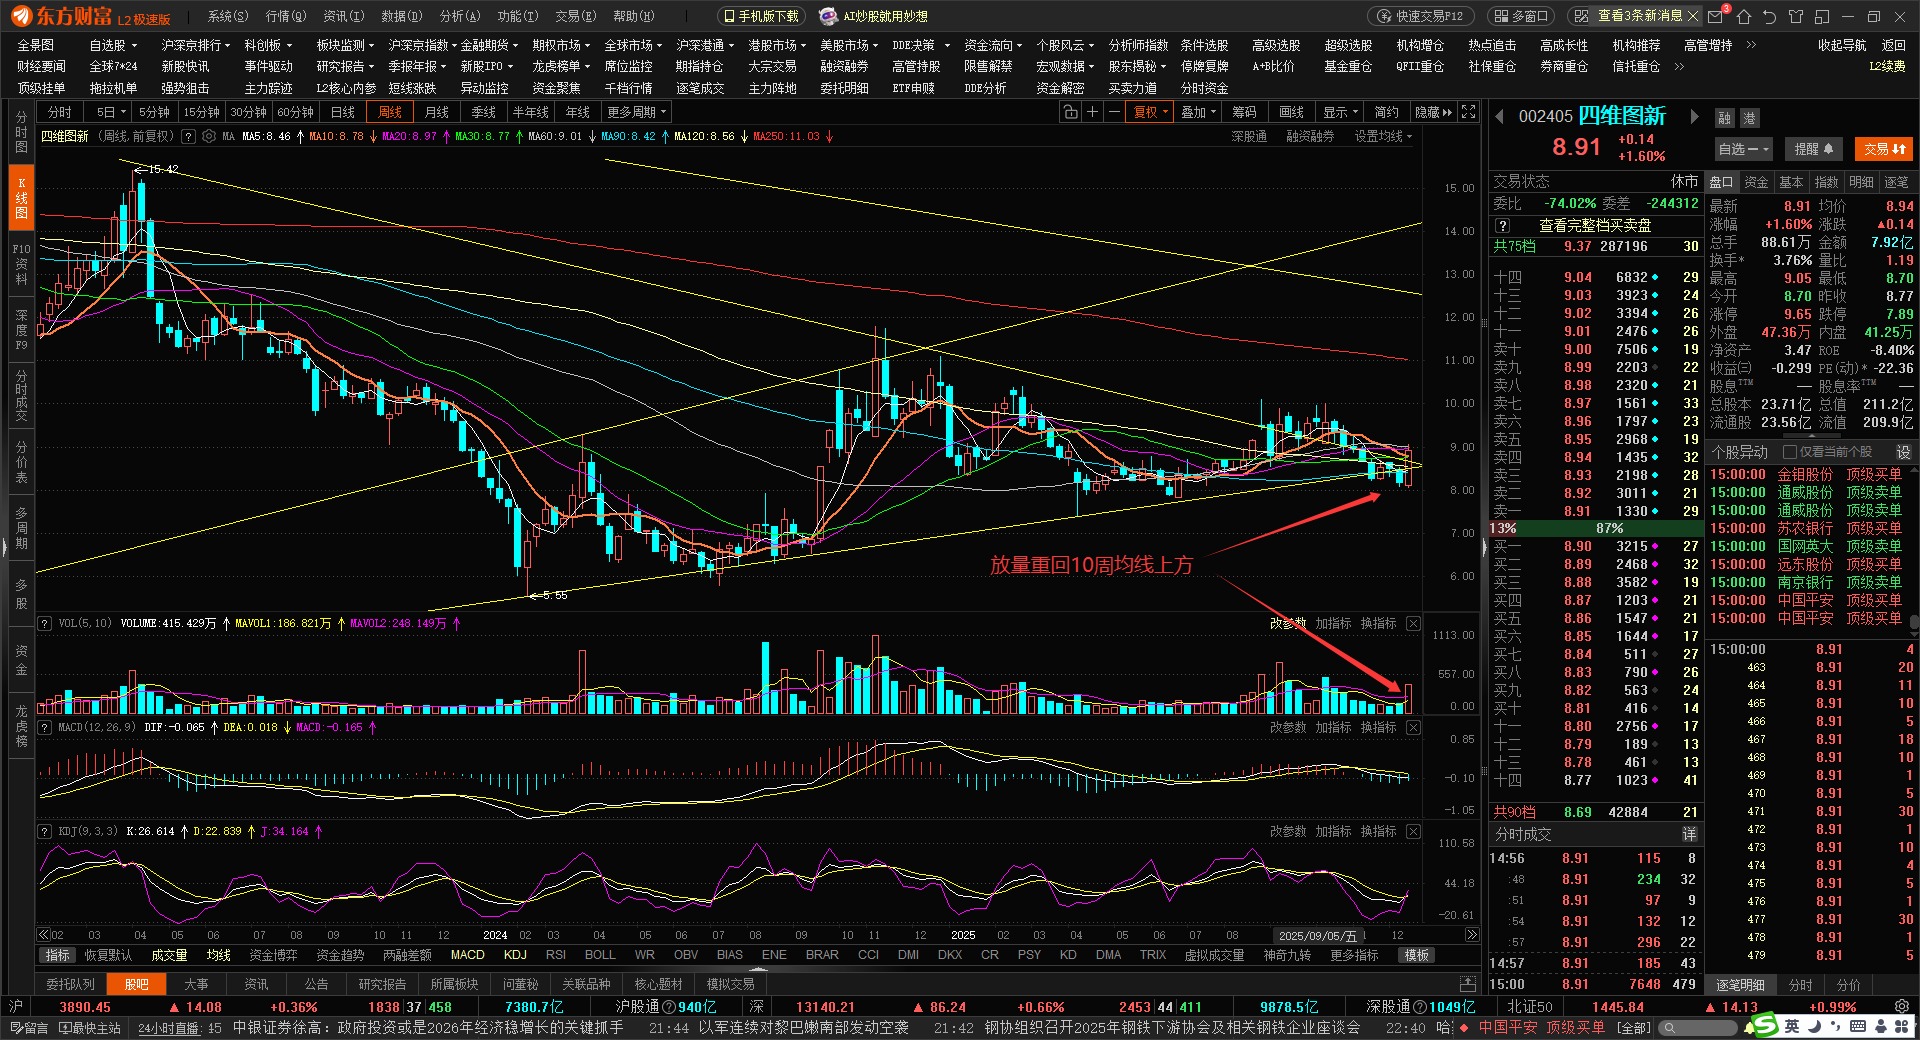Image resolution: width=1920 pixels, height=1040 pixels.
Task: Toggle the 简约 simple display mode
Action: pyautogui.click(x=1387, y=112)
